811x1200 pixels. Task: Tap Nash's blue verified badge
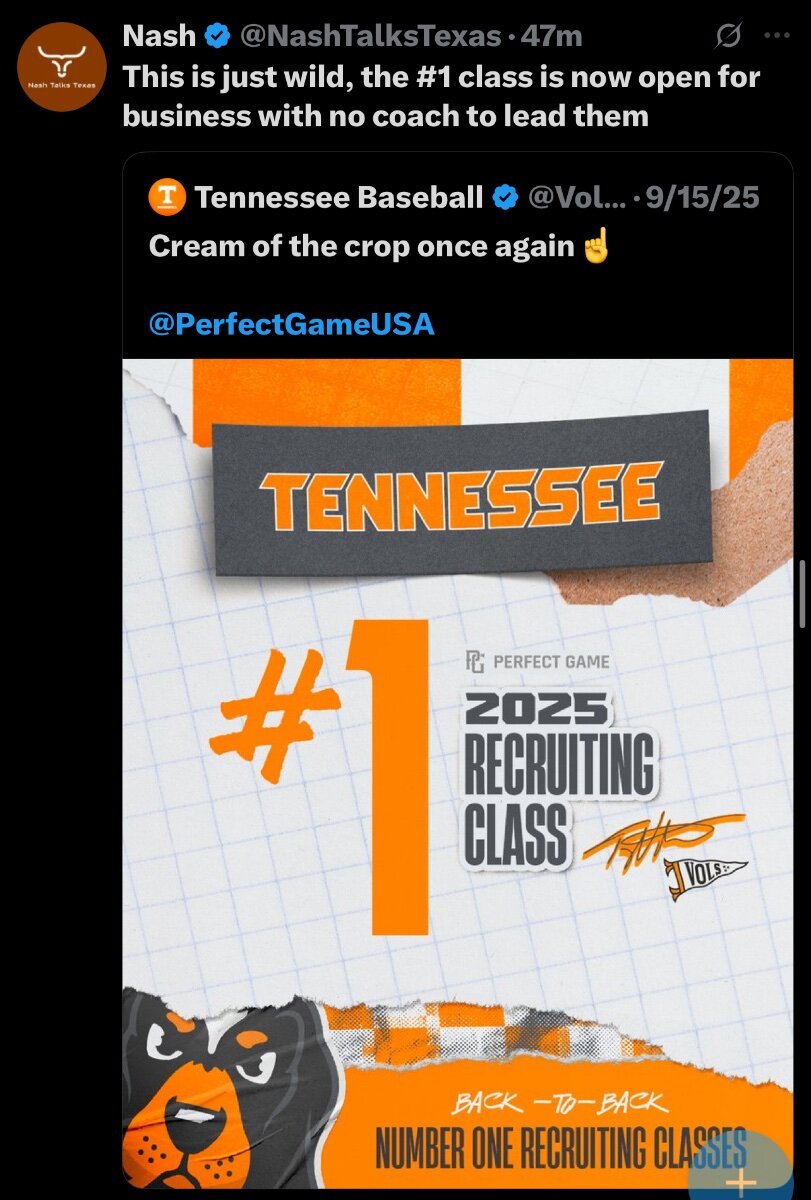[216, 37]
